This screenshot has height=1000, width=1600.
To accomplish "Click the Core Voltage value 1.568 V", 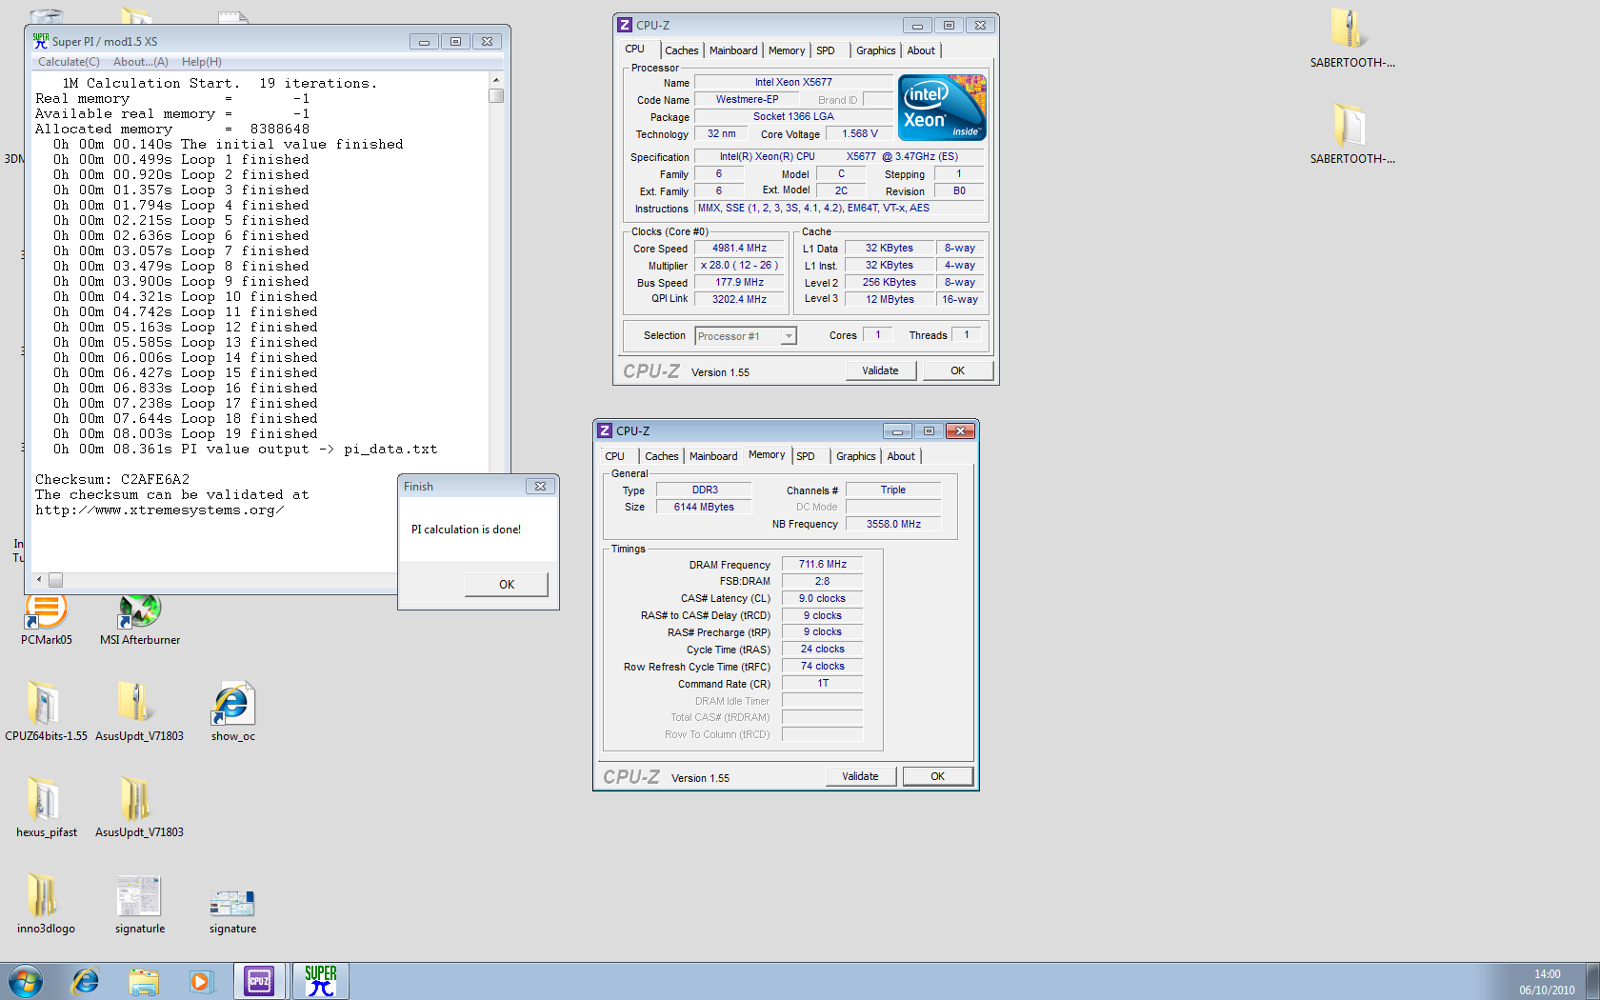I will click(859, 134).
